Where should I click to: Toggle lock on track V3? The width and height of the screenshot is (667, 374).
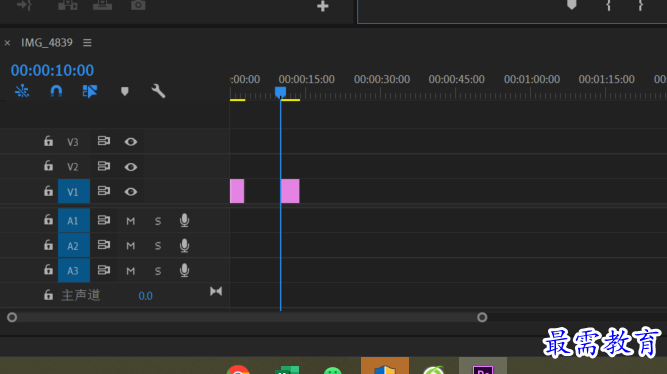pyautogui.click(x=48, y=141)
